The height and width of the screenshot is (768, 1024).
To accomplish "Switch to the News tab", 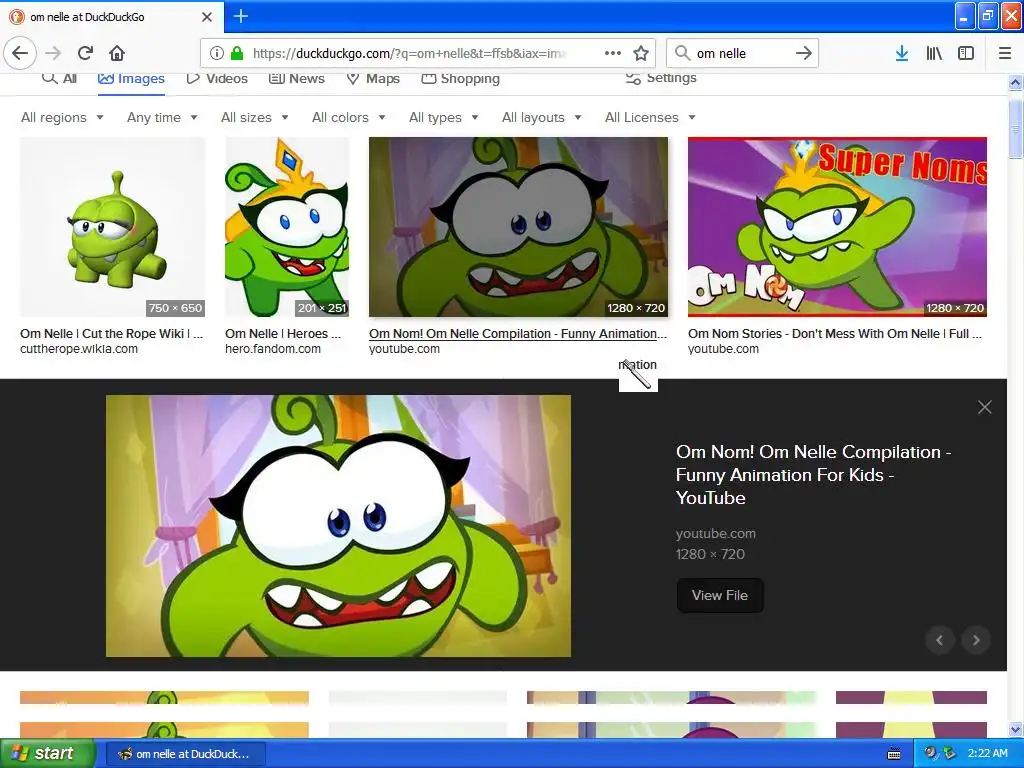I will click(297, 78).
